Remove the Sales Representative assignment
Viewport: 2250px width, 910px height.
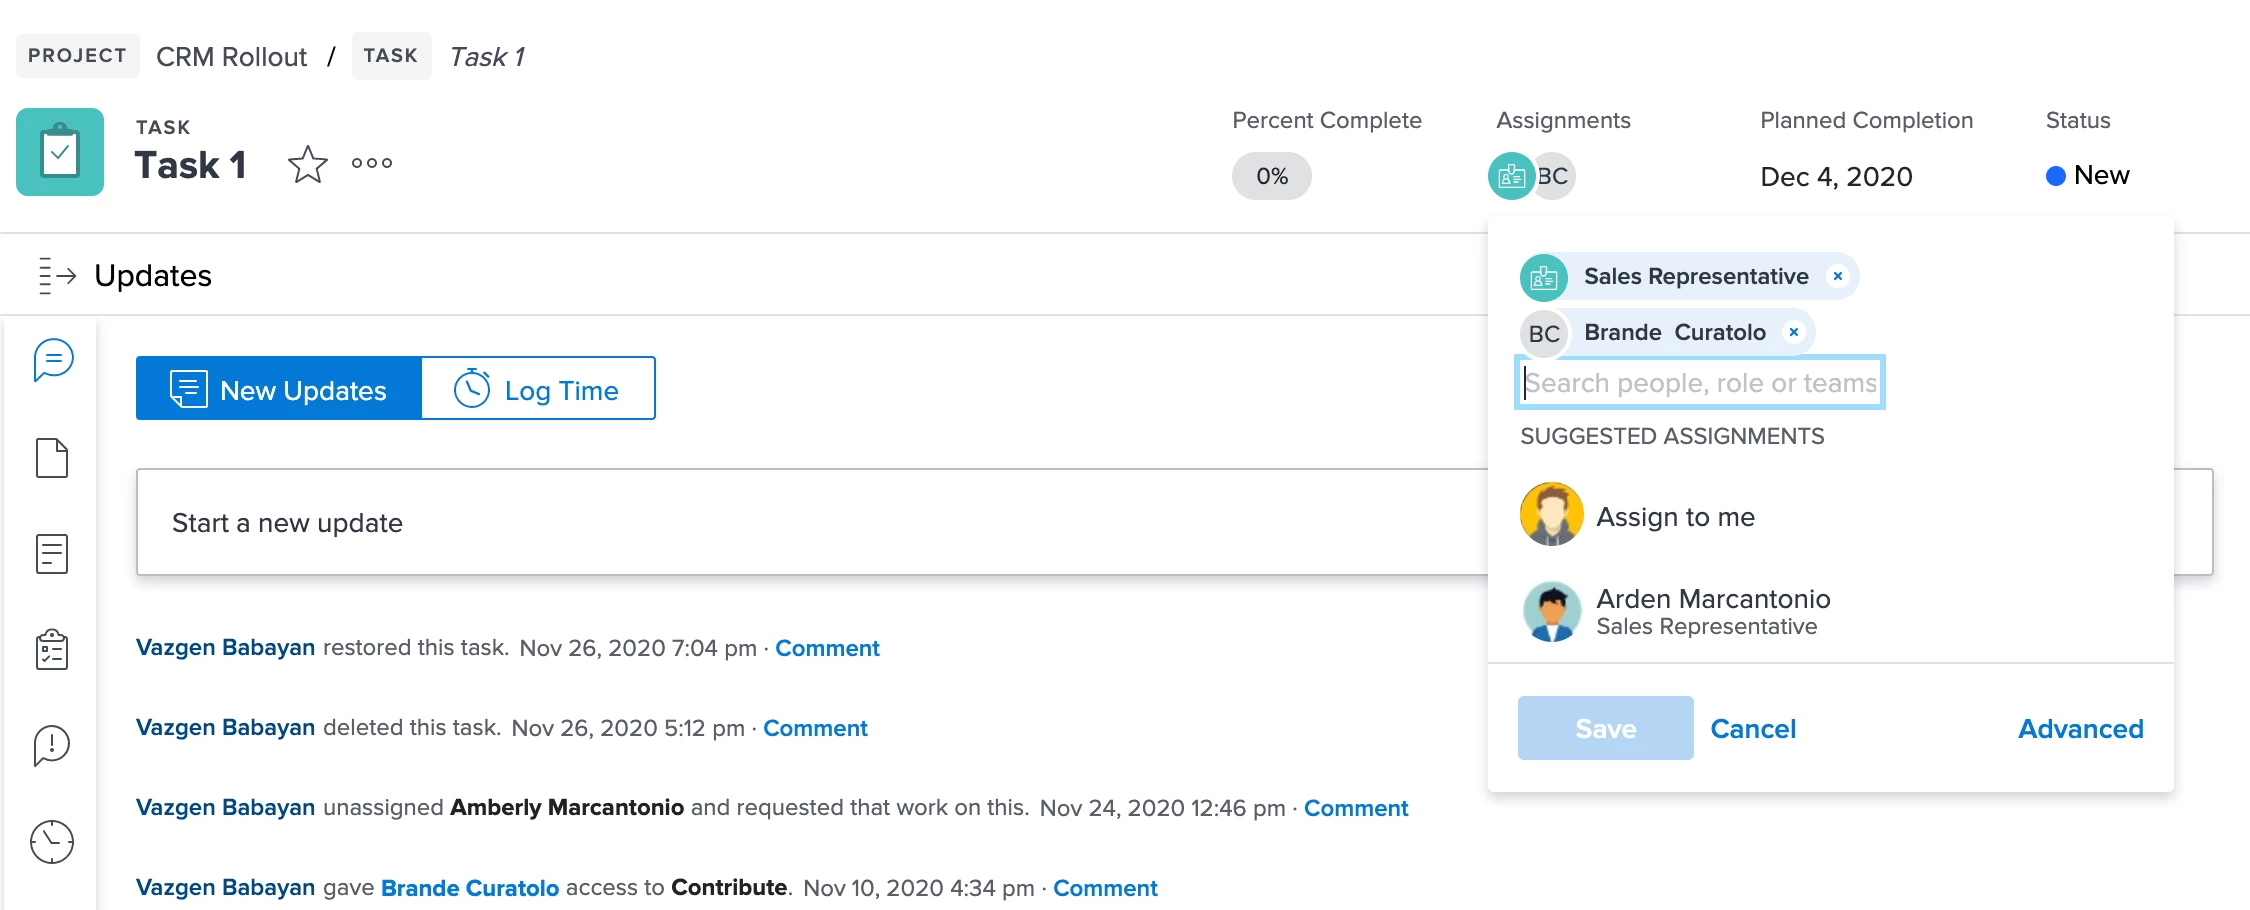(x=1837, y=276)
